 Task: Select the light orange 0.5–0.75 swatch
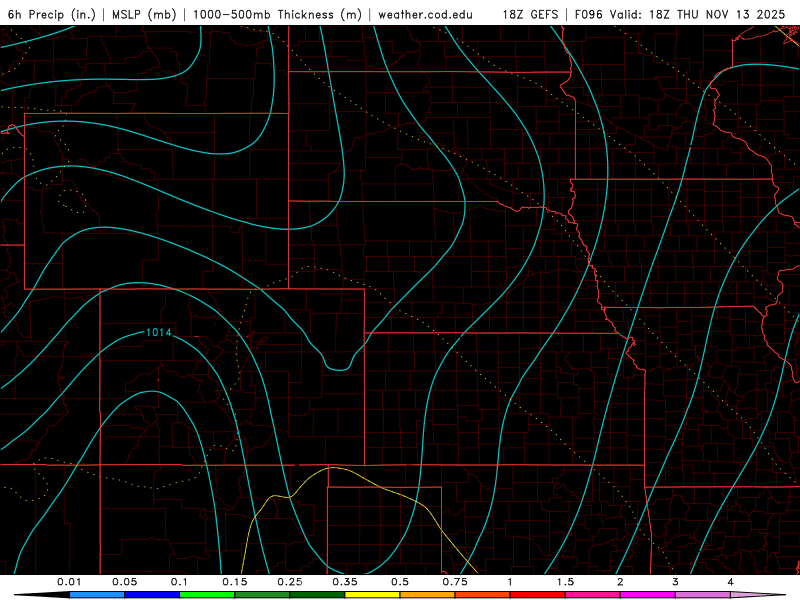[428, 595]
